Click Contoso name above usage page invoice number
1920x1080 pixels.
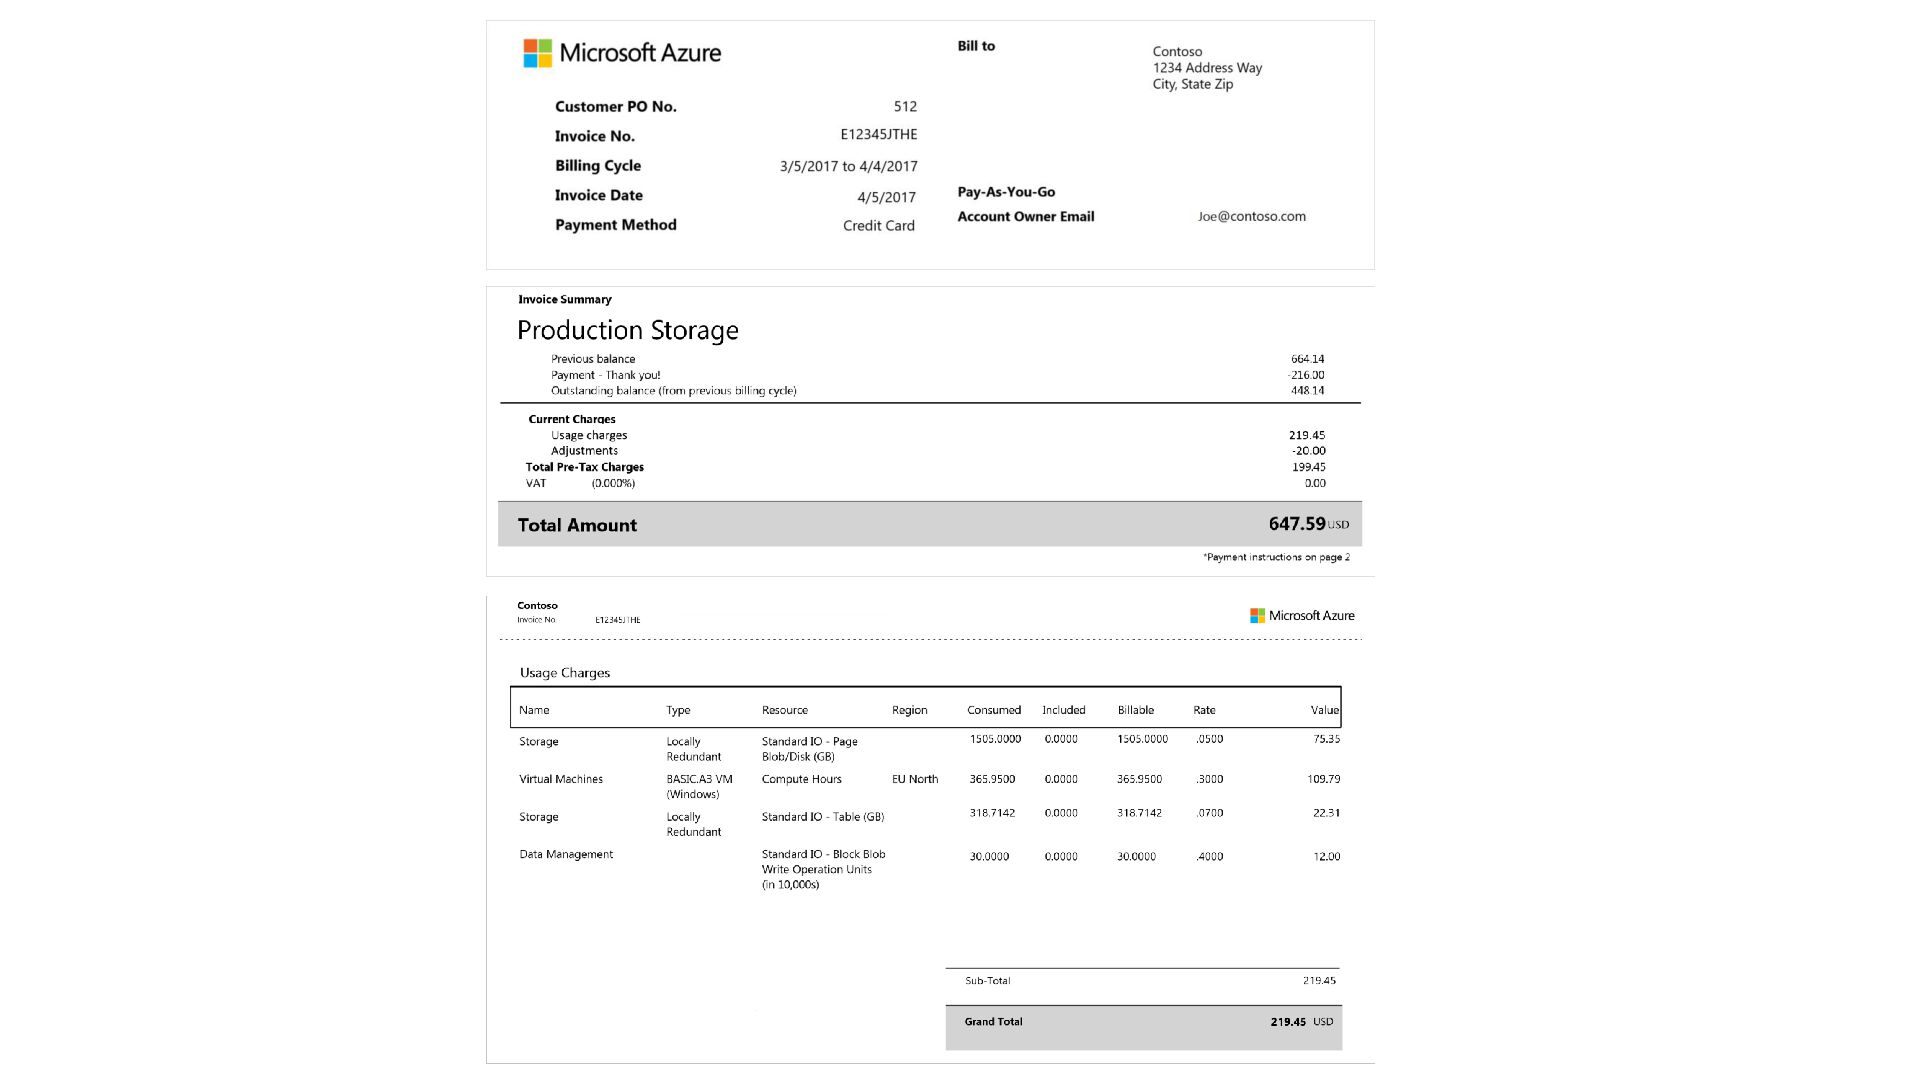[x=537, y=606]
